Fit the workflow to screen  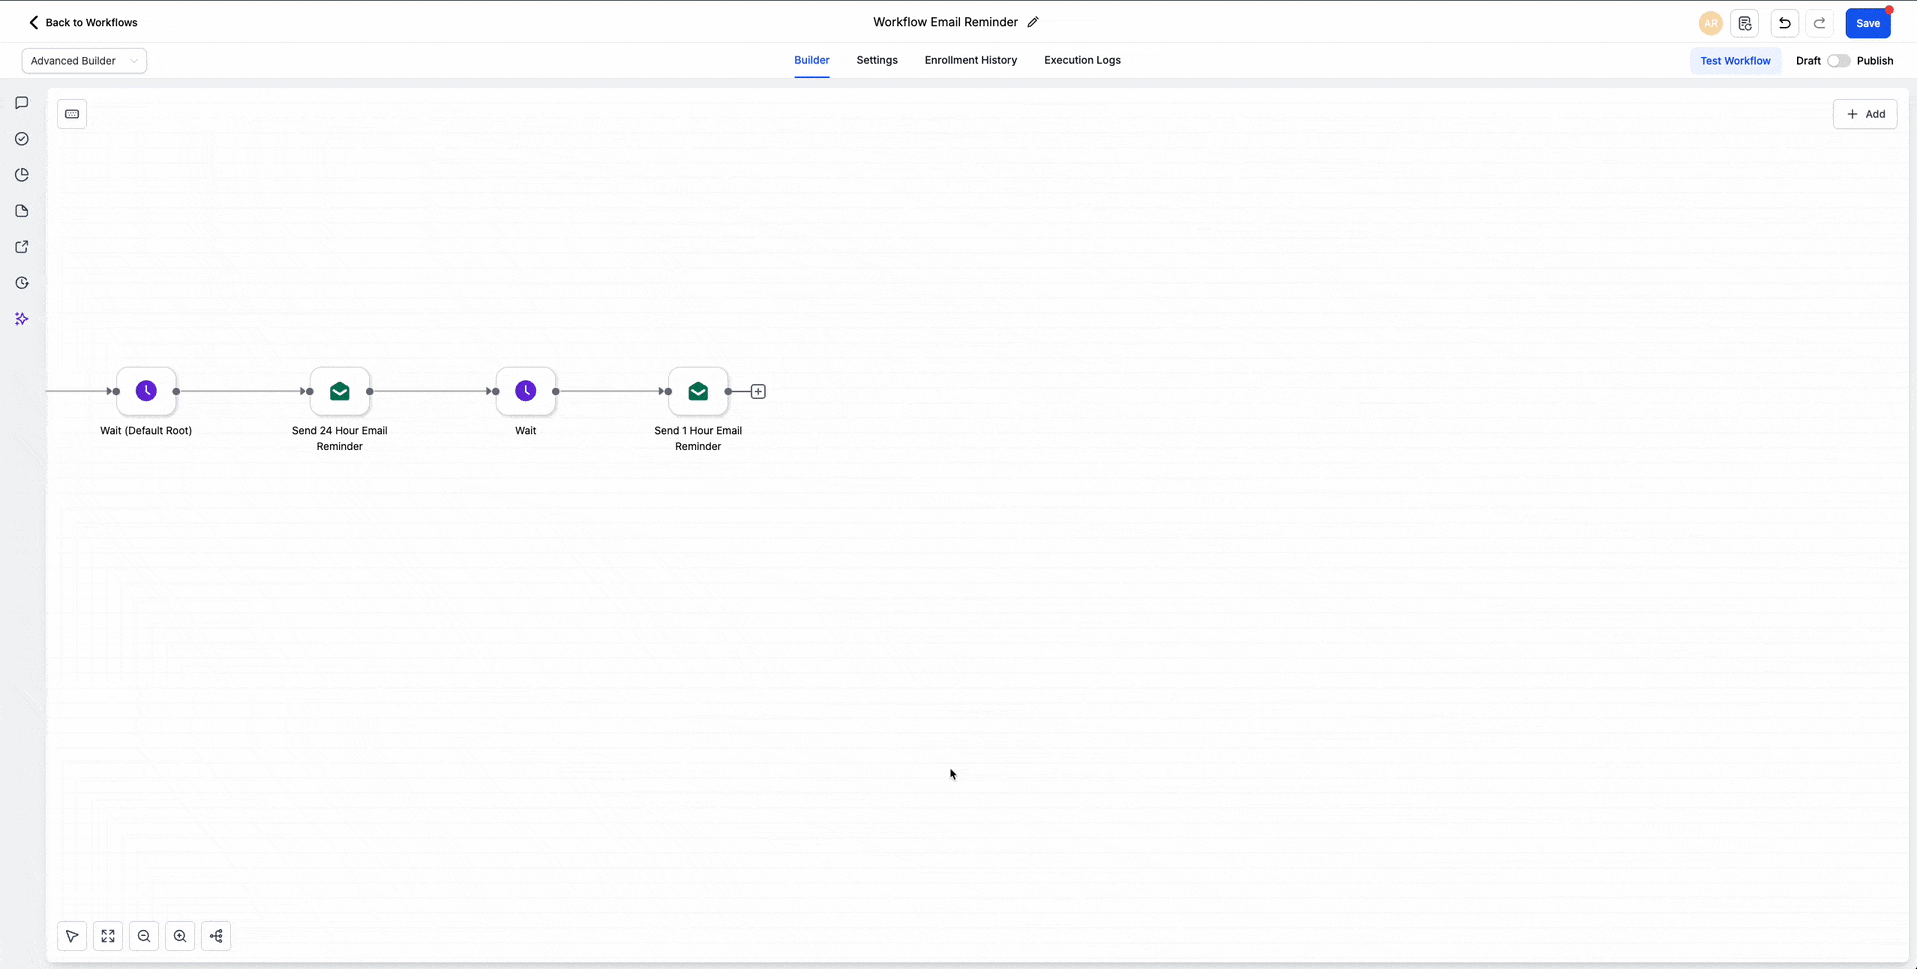click(x=107, y=936)
